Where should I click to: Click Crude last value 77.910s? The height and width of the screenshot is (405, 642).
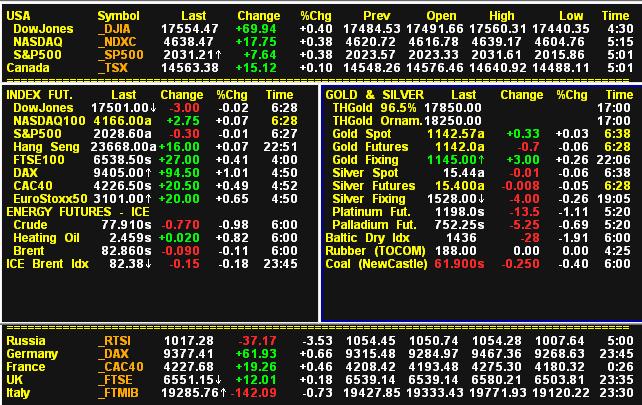pyautogui.click(x=127, y=225)
